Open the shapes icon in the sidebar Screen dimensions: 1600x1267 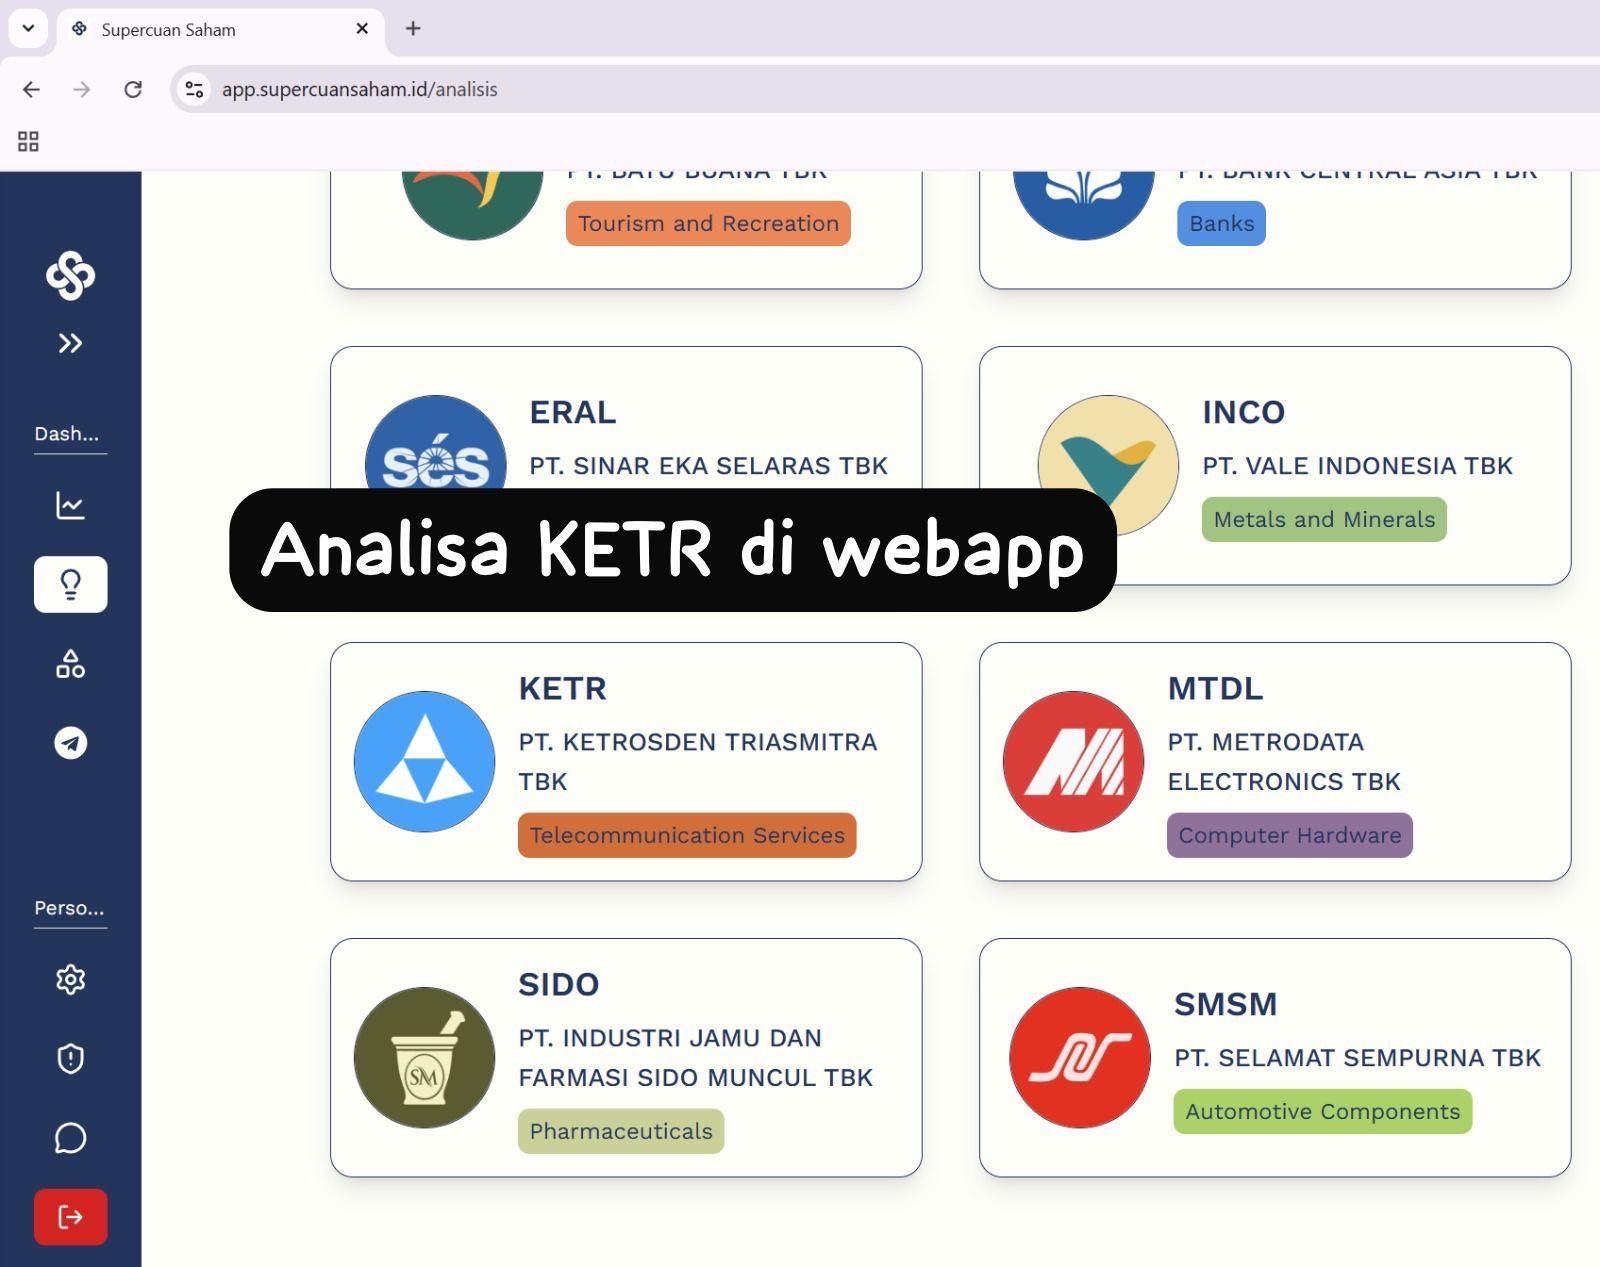click(70, 664)
